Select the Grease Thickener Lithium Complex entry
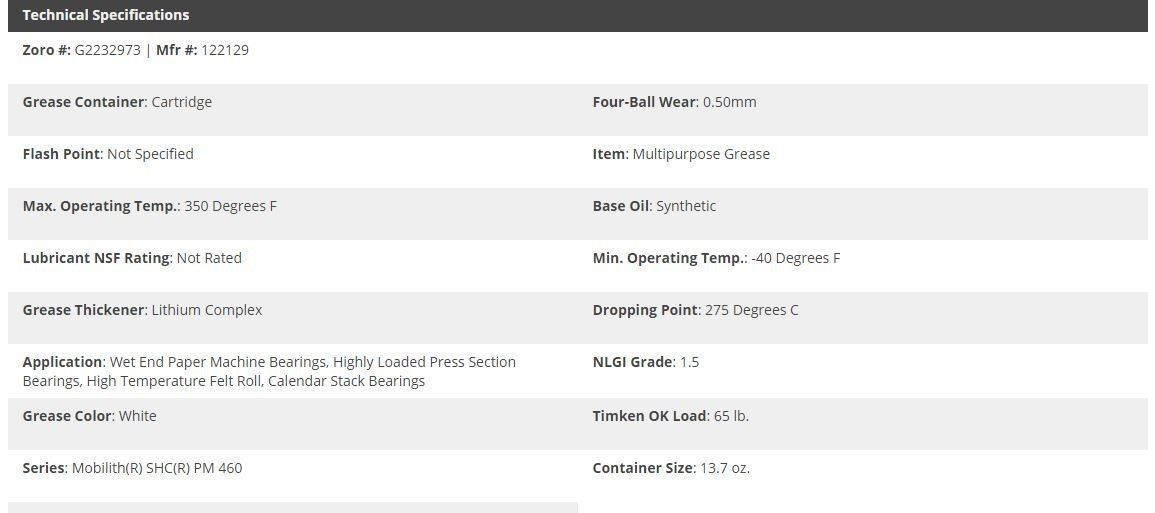The width and height of the screenshot is (1155, 513). click(x=142, y=310)
